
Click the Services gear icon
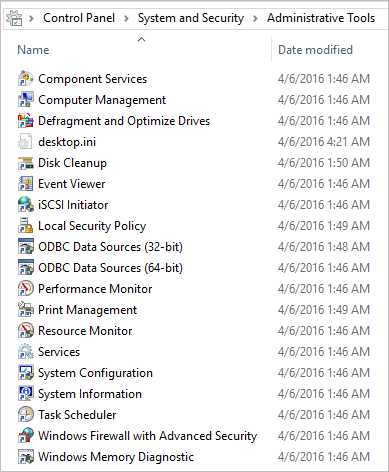25,352
